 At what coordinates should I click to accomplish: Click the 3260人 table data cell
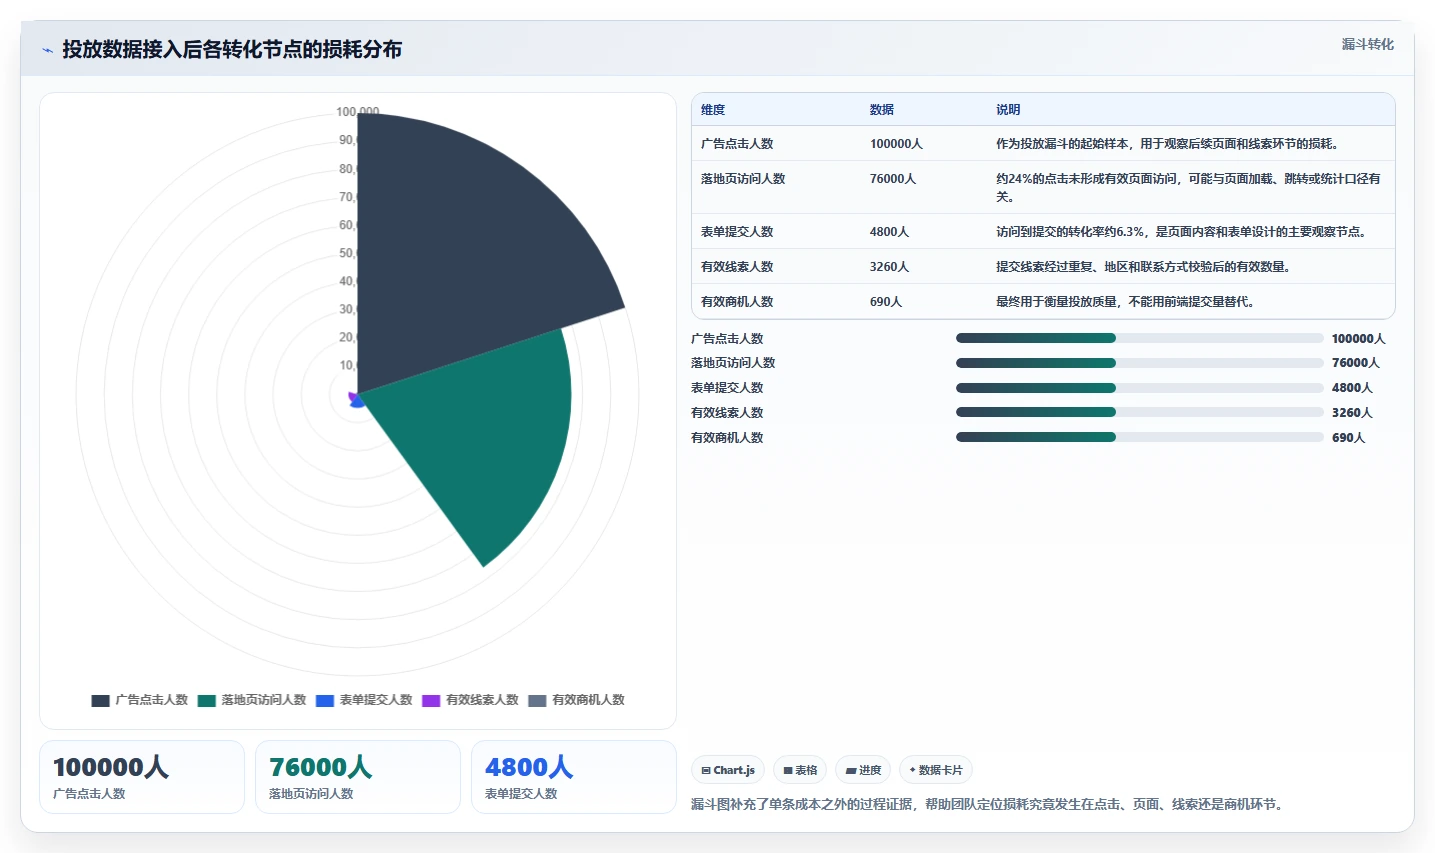(889, 267)
